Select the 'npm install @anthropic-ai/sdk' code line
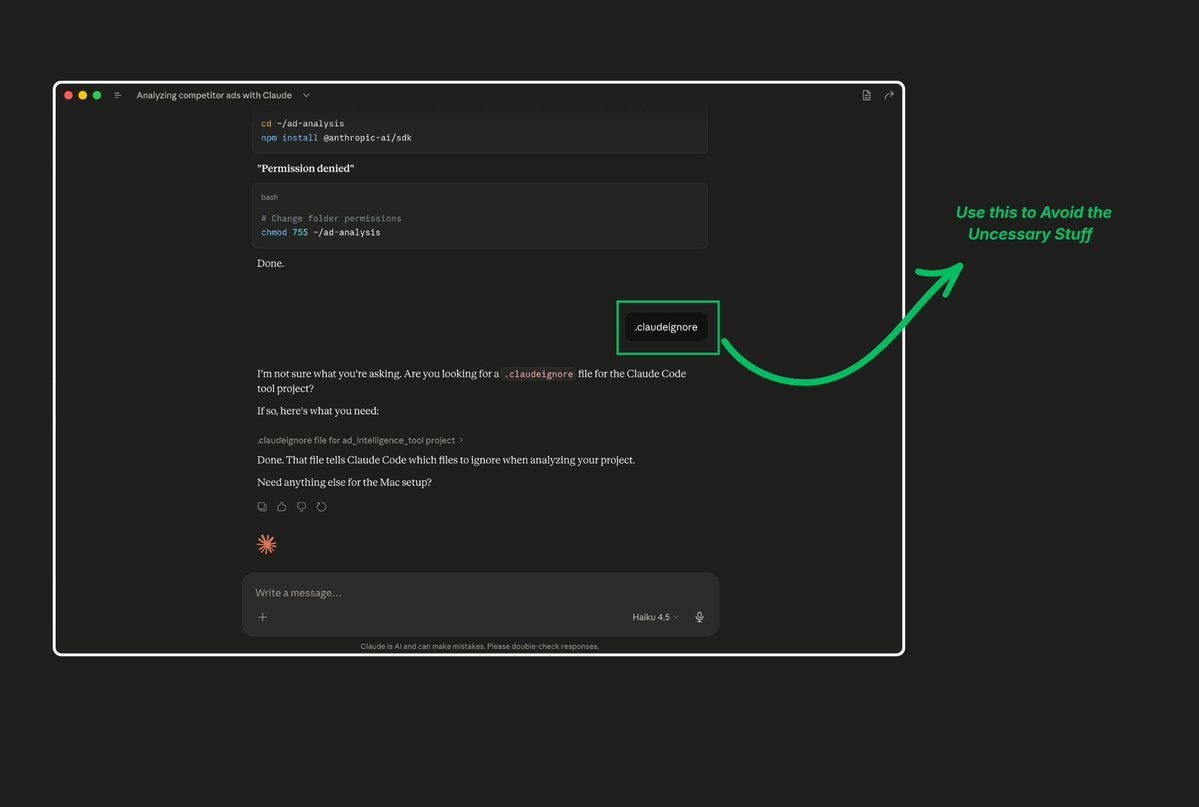This screenshot has height=807, width=1199. (336, 138)
